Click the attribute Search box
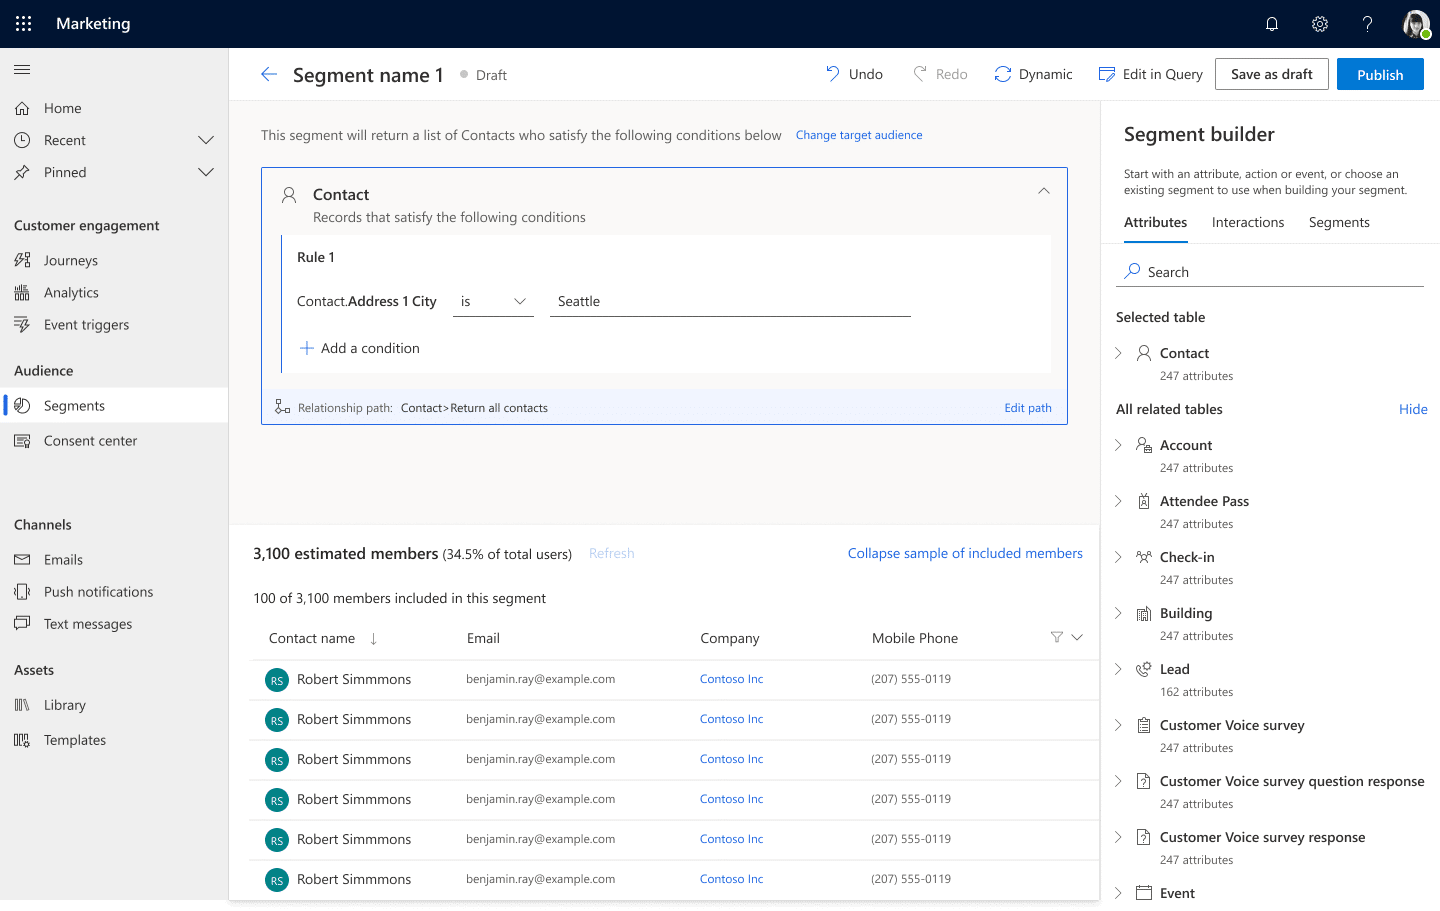The height and width of the screenshot is (911, 1440). coord(1280,272)
